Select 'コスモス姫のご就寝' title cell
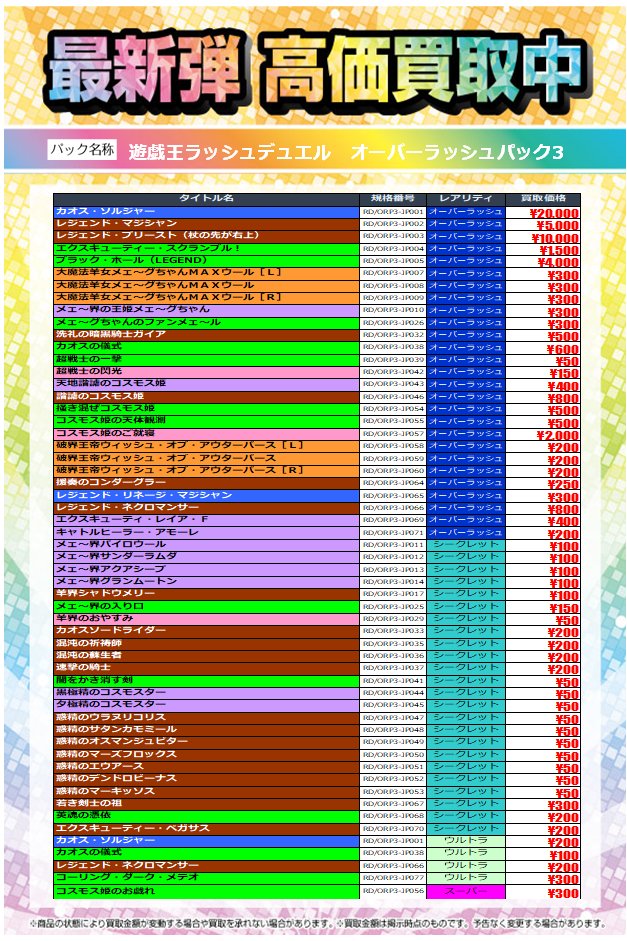 click(x=206, y=434)
